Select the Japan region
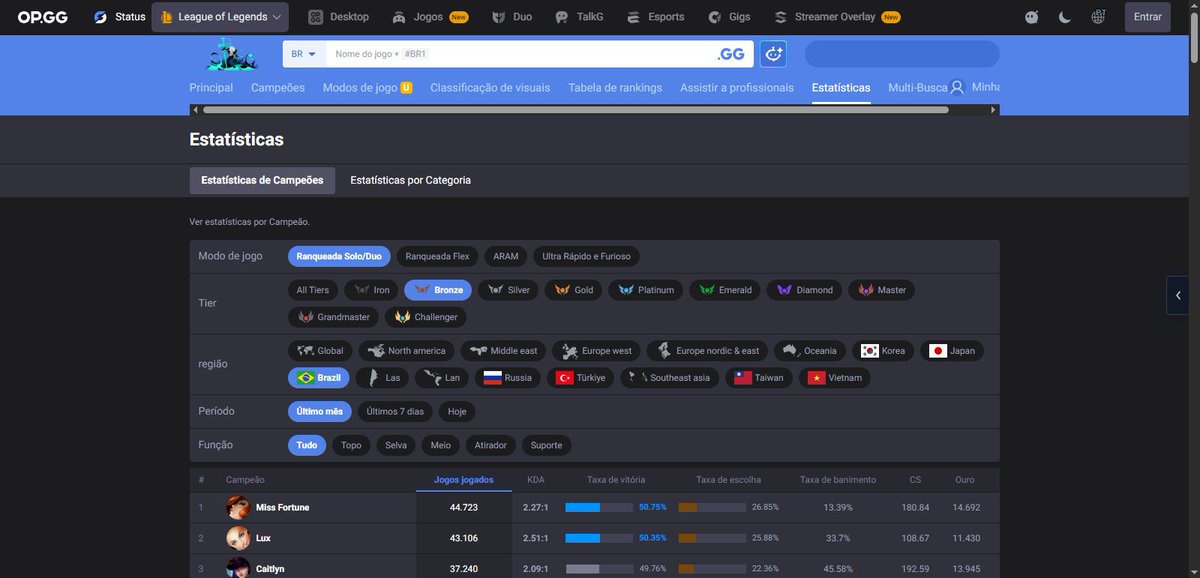Screen dimensions: 1200x578 952,351
